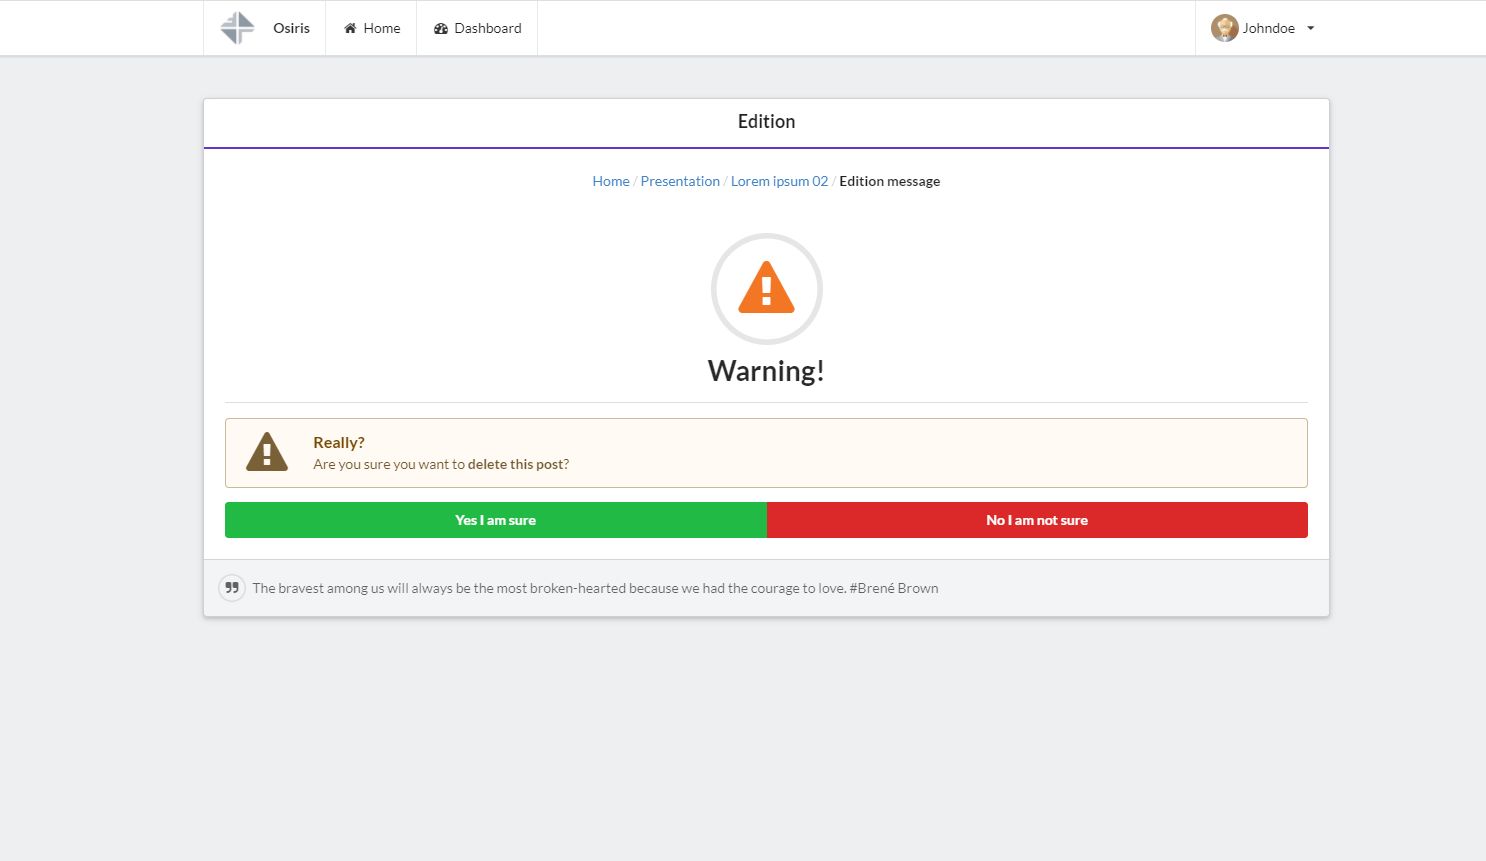The width and height of the screenshot is (1486, 861).
Task: Click the Johndoe username text
Action: [1268, 28]
